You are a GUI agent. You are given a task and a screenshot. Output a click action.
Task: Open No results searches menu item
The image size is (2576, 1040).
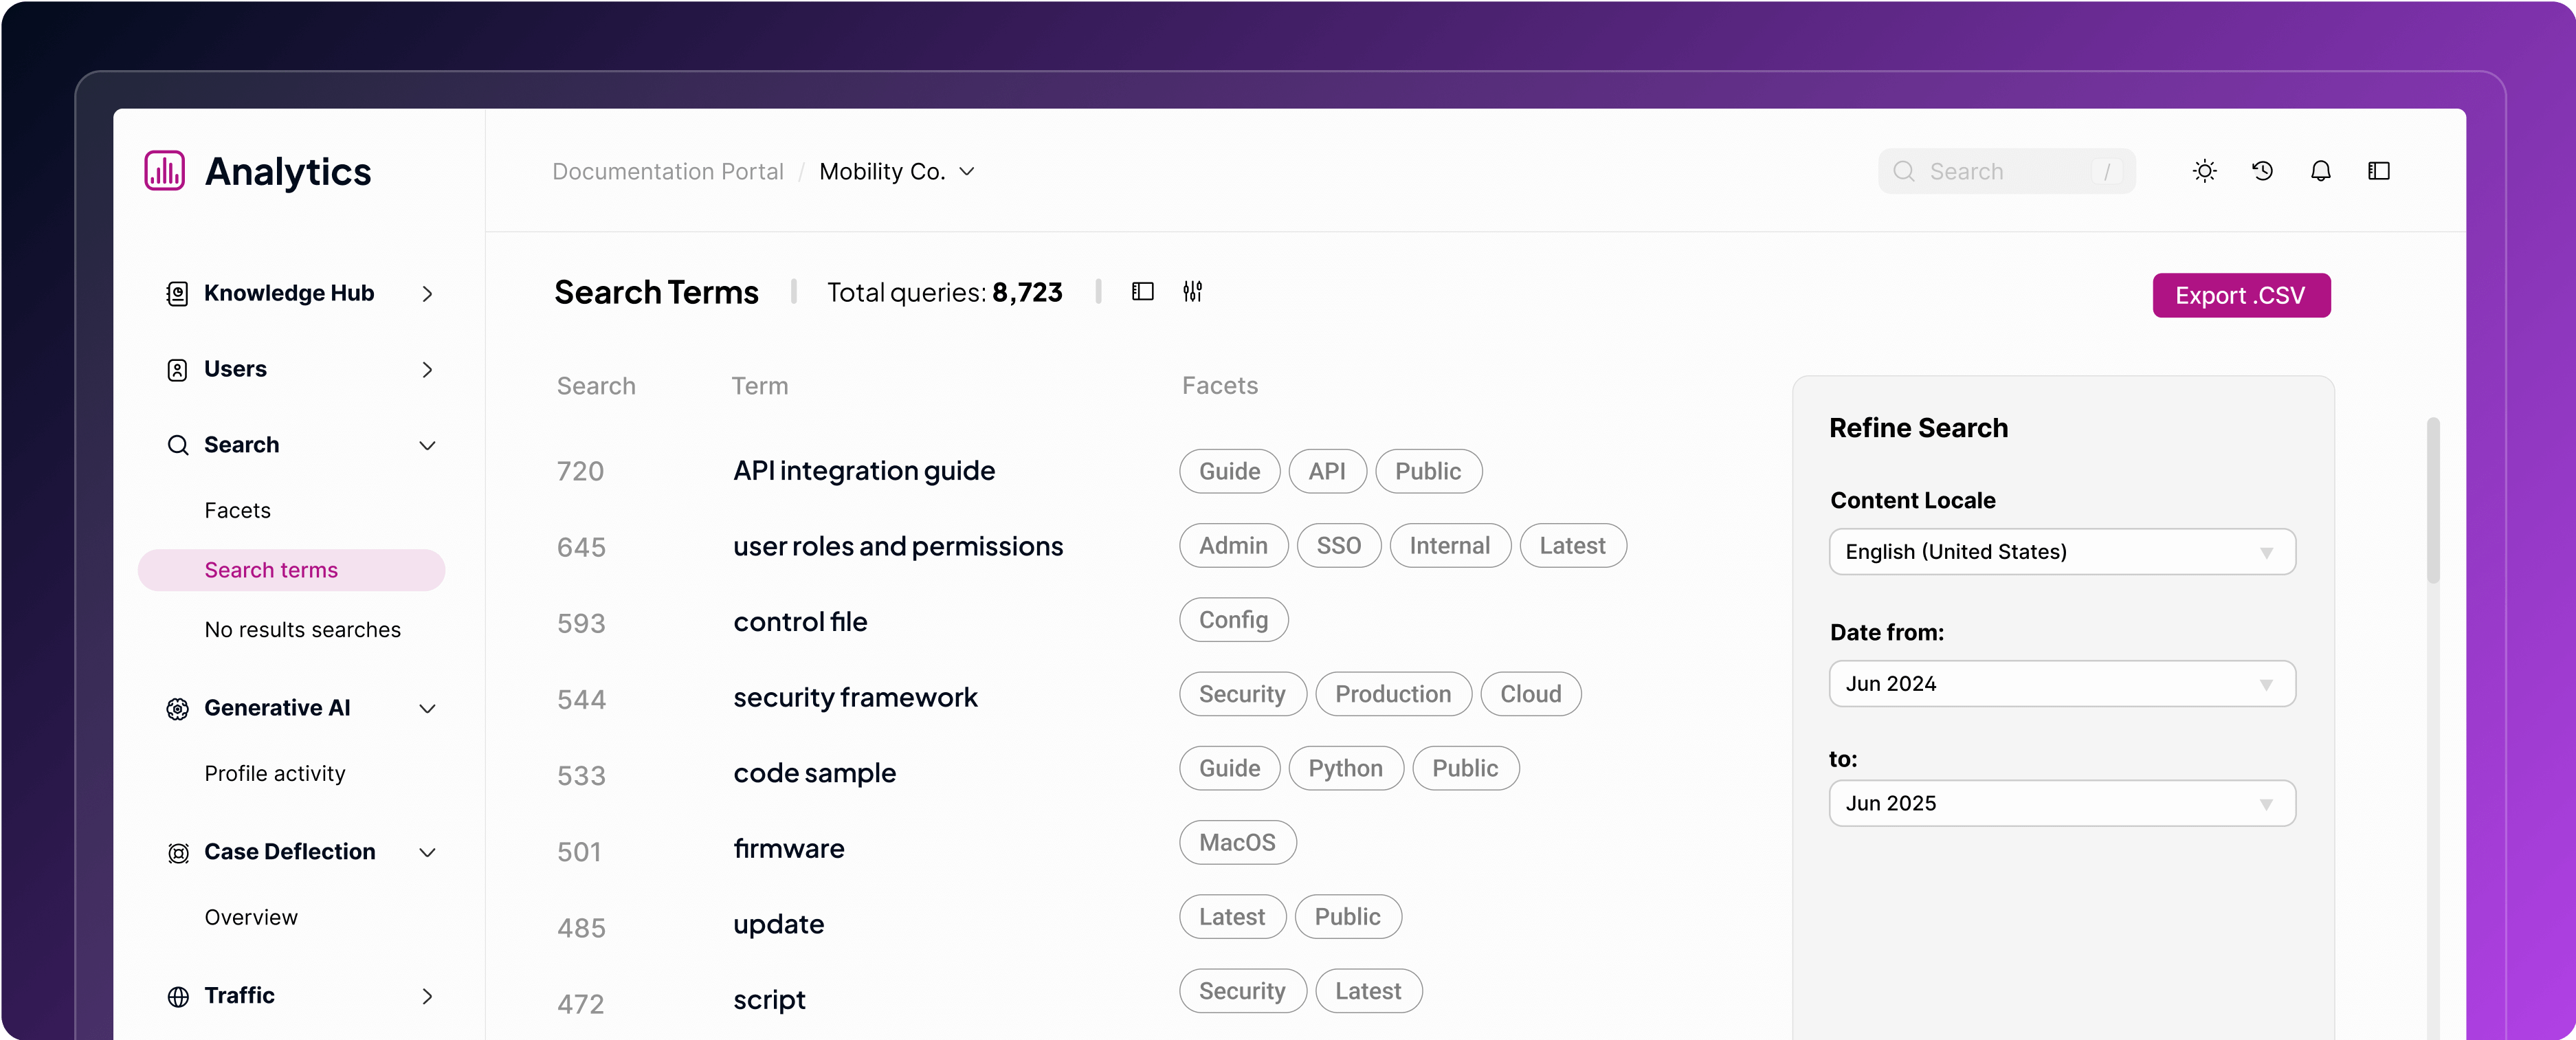(302, 630)
